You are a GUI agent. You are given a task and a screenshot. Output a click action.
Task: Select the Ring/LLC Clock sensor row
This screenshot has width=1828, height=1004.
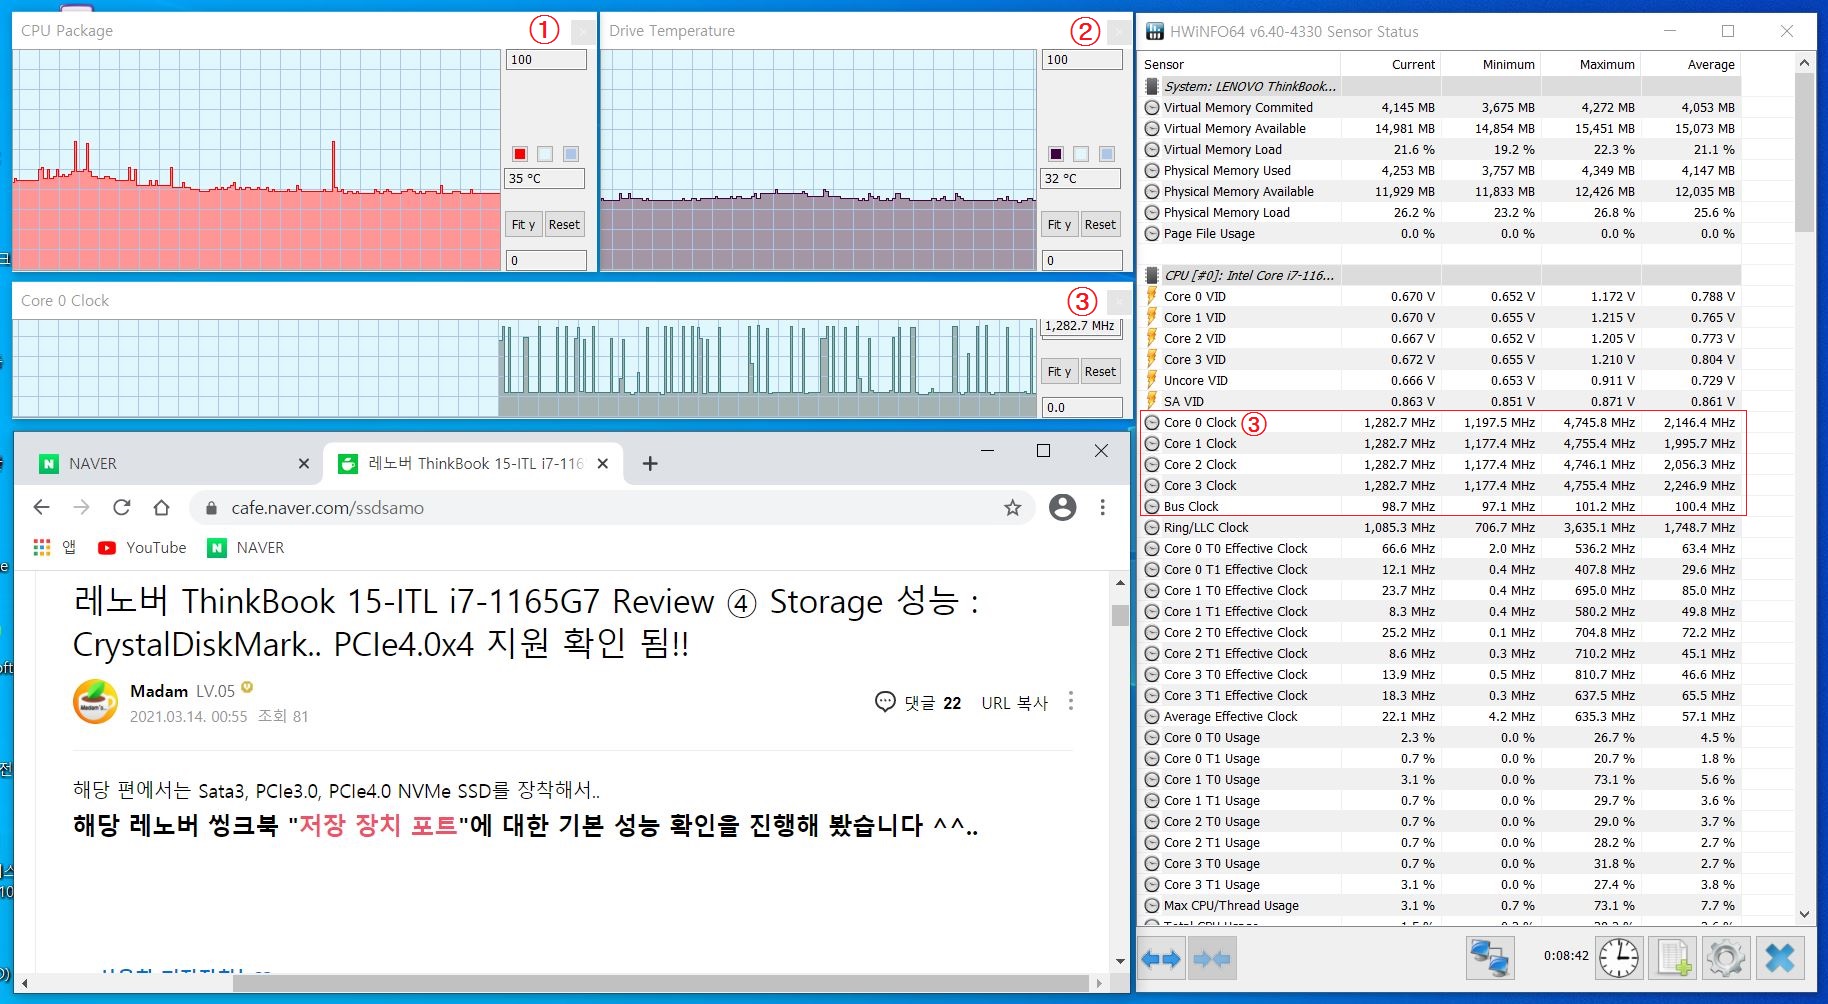click(x=1441, y=527)
